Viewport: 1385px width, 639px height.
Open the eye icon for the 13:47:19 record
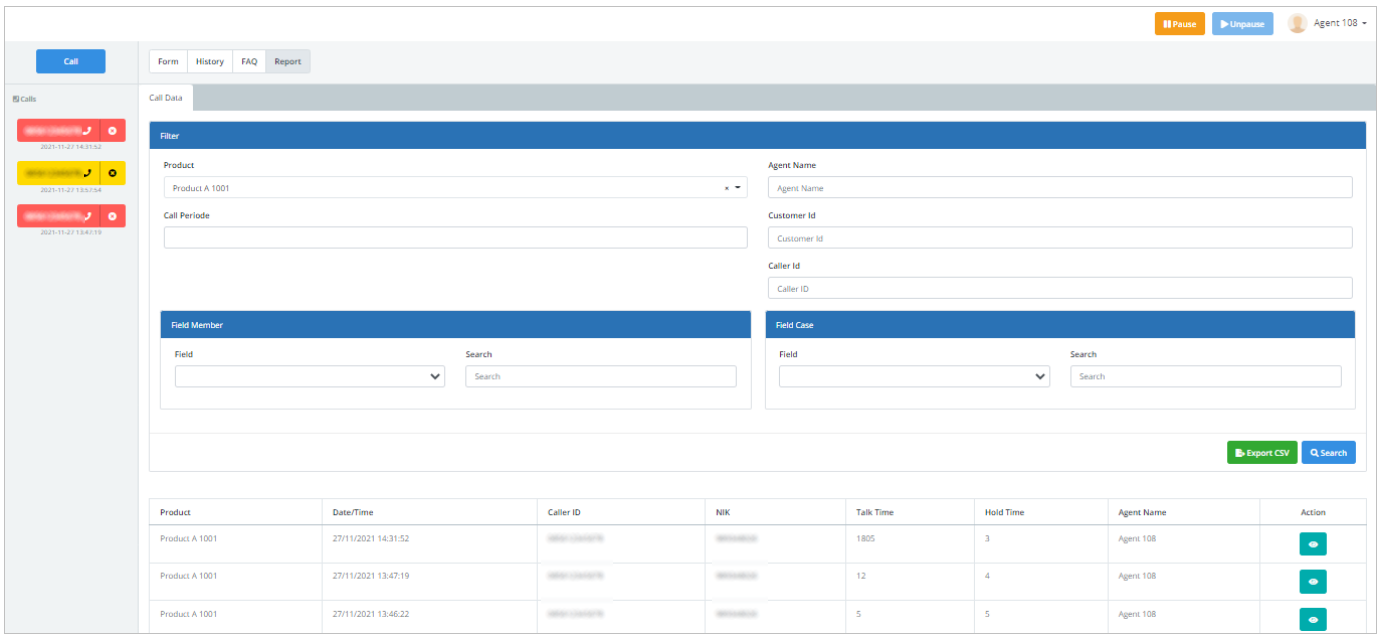point(1313,581)
